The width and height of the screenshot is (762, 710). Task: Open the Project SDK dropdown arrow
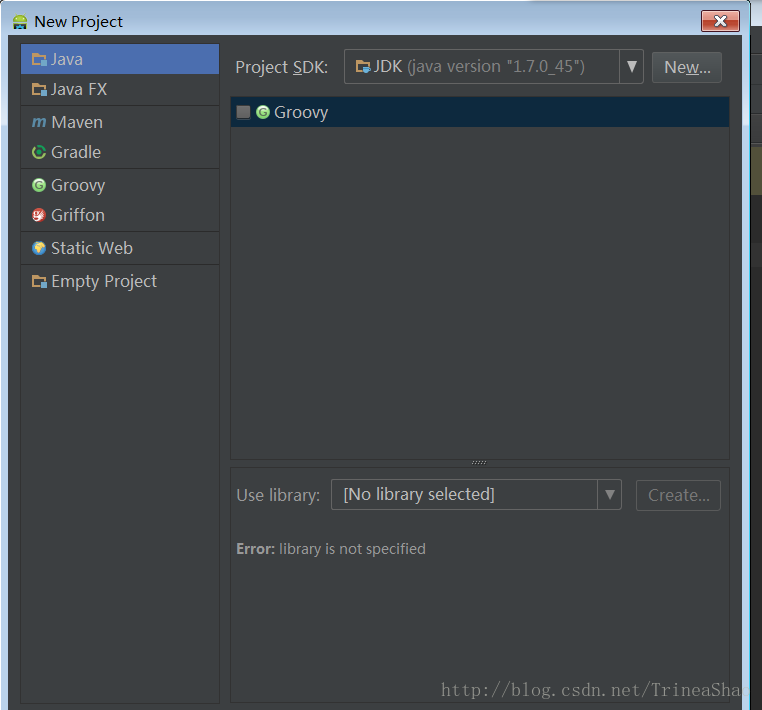pyautogui.click(x=631, y=67)
